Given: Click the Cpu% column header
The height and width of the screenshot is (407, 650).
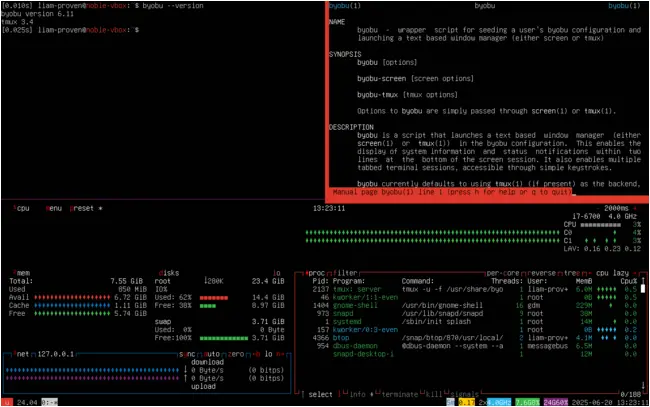Looking at the screenshot, I should 628,281.
